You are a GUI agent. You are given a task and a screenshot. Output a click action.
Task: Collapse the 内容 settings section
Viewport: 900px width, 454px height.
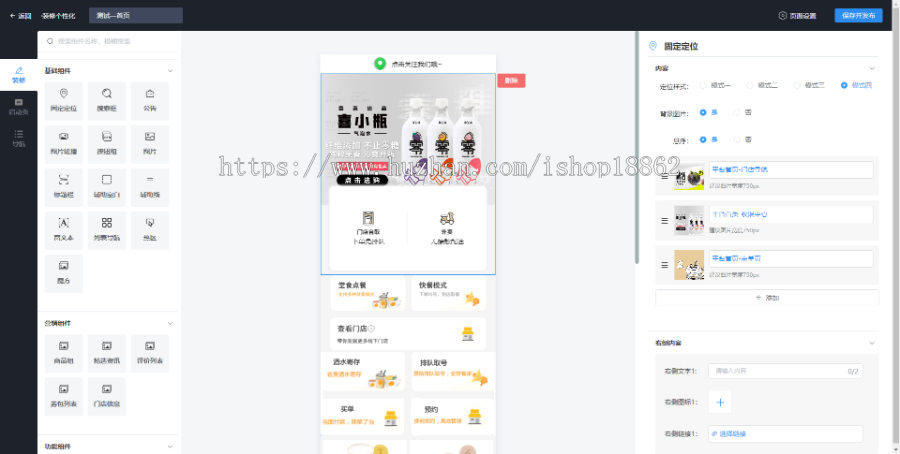click(x=872, y=68)
